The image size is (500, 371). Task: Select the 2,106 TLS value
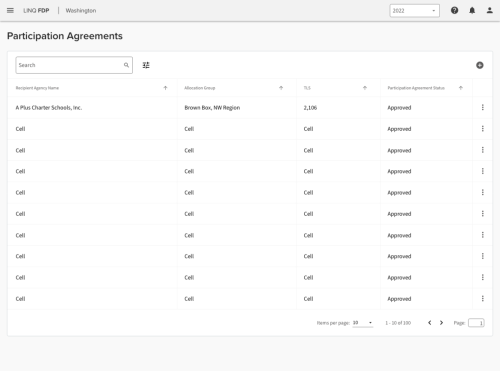click(x=310, y=108)
